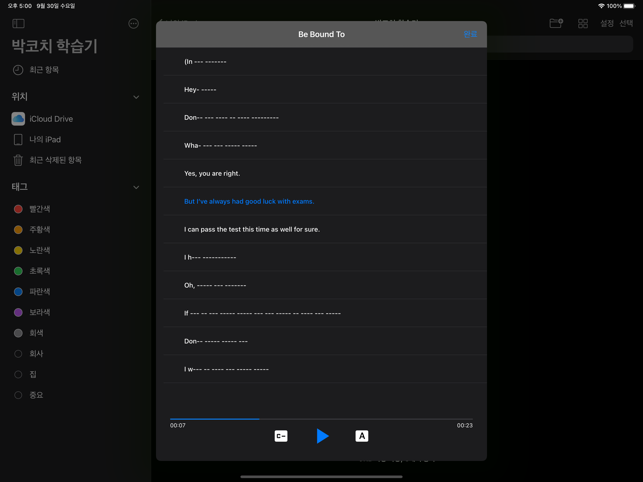Check battery indicator icon
This screenshot has width=643, height=482.
click(629, 6)
